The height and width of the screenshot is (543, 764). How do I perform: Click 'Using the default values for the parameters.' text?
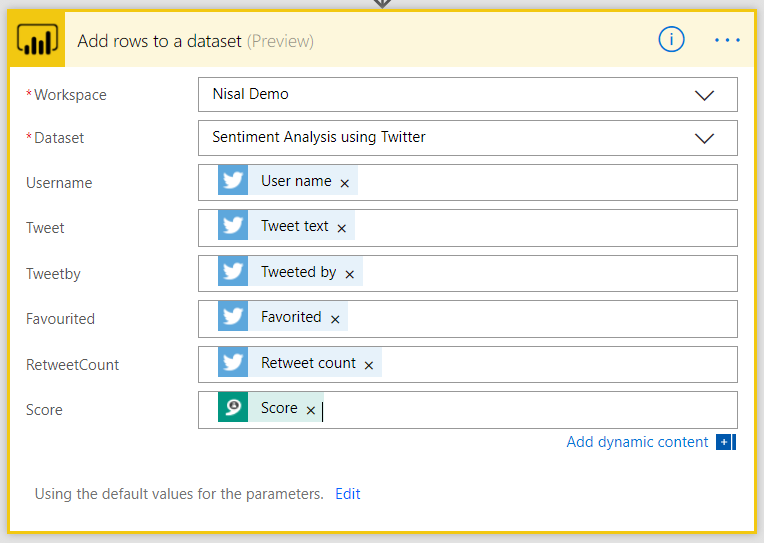(179, 494)
